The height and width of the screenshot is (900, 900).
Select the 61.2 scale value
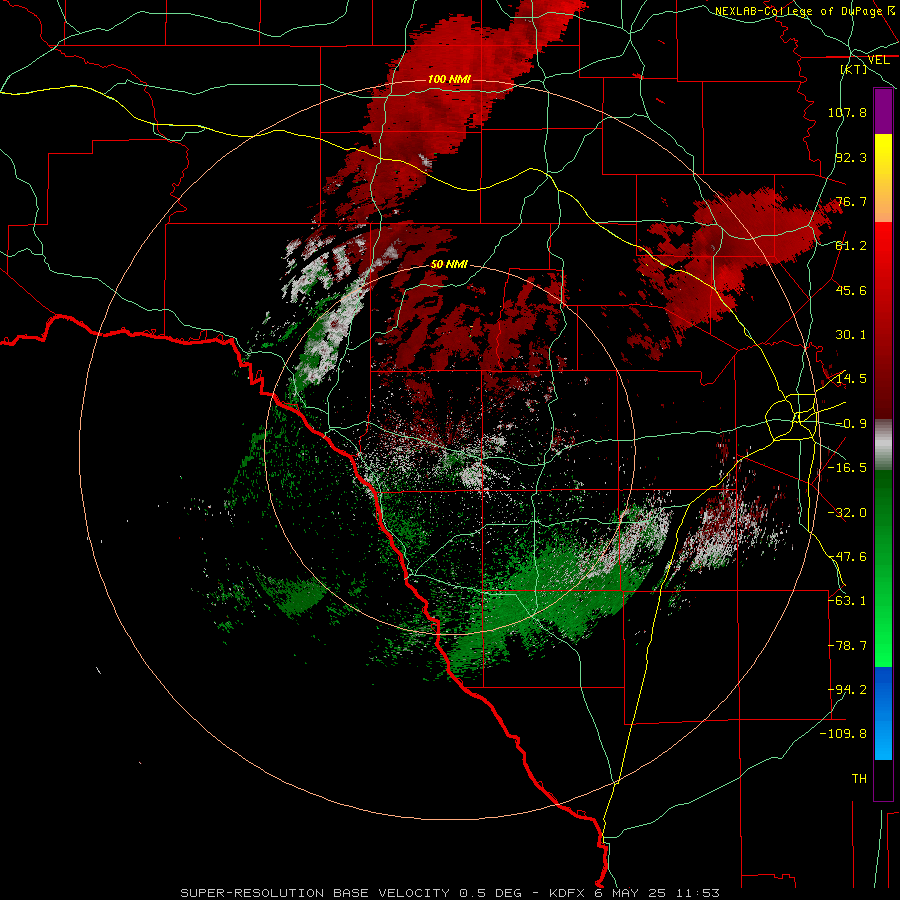pyautogui.click(x=851, y=246)
